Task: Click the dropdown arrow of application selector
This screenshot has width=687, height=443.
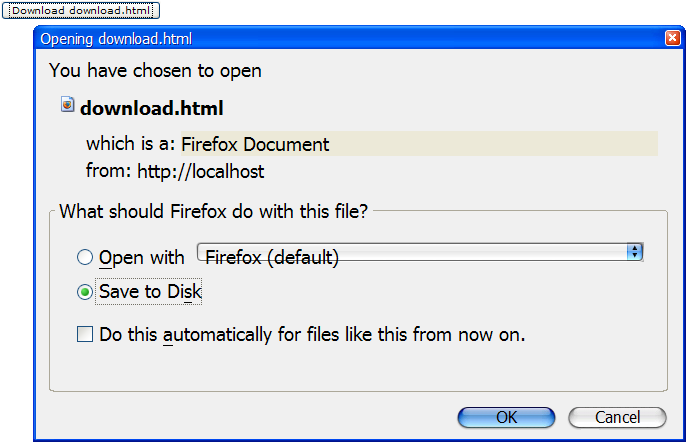Action: (x=634, y=252)
